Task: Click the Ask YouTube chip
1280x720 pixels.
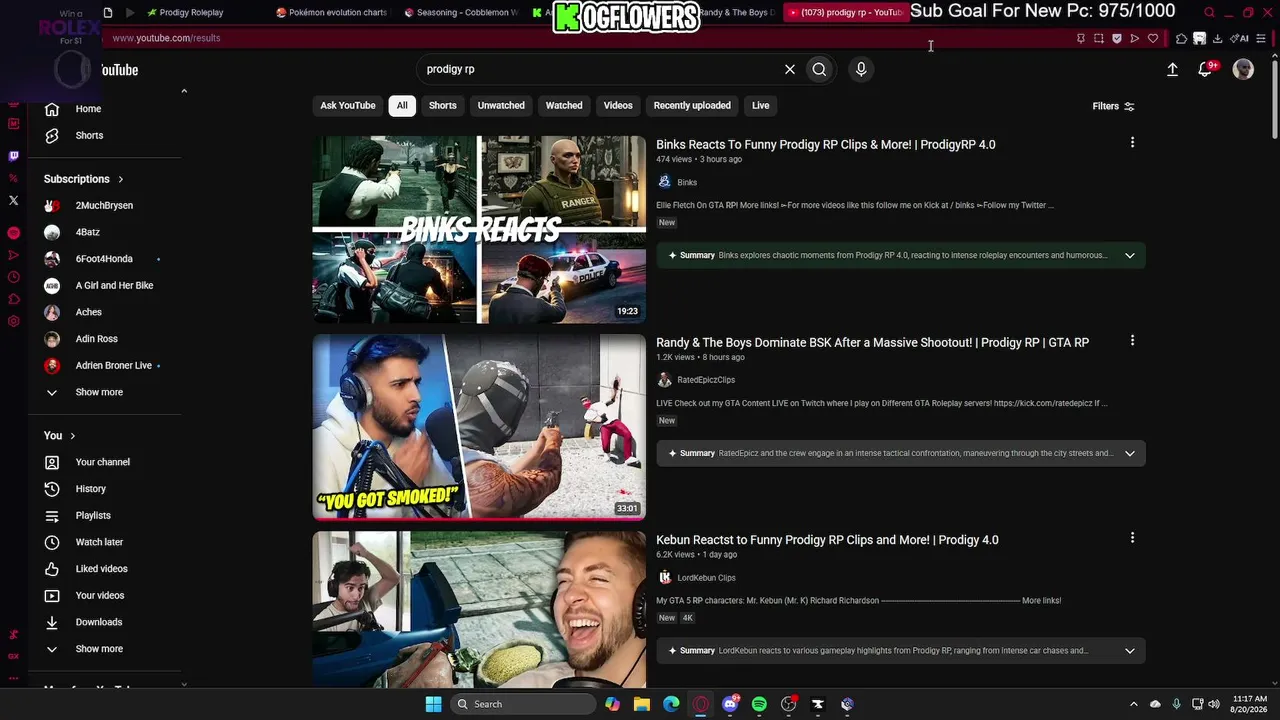Action: (x=348, y=105)
